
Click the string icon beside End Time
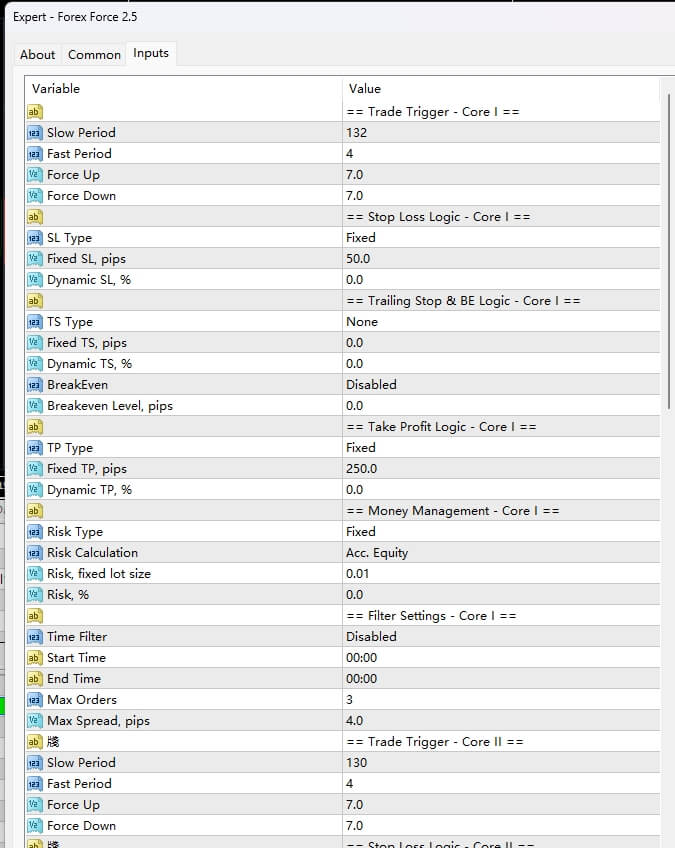pyautogui.click(x=34, y=679)
